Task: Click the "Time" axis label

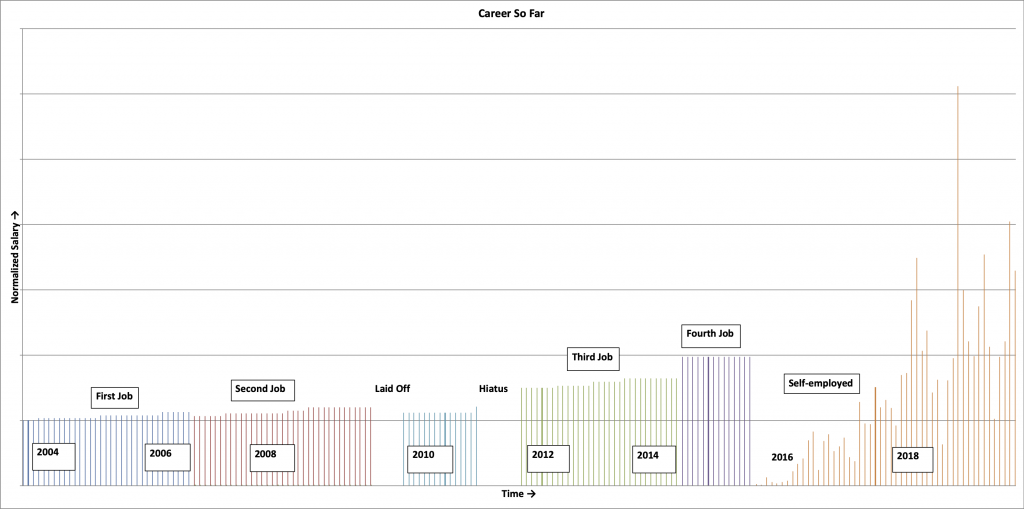Action: tap(519, 494)
